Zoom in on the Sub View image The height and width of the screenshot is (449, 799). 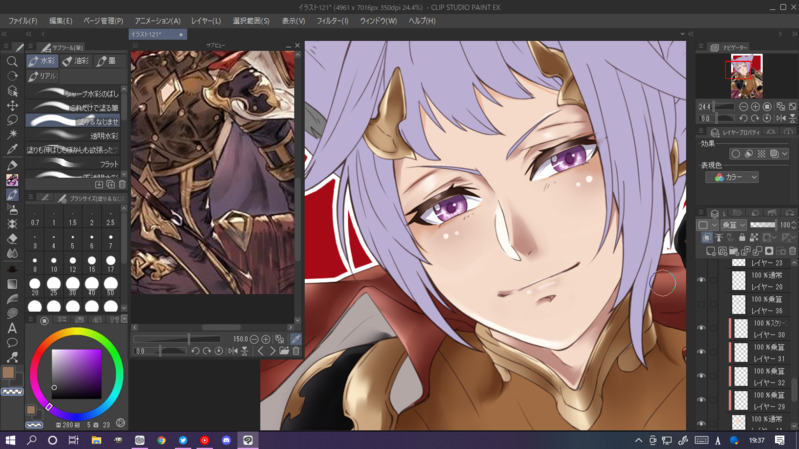click(x=266, y=339)
